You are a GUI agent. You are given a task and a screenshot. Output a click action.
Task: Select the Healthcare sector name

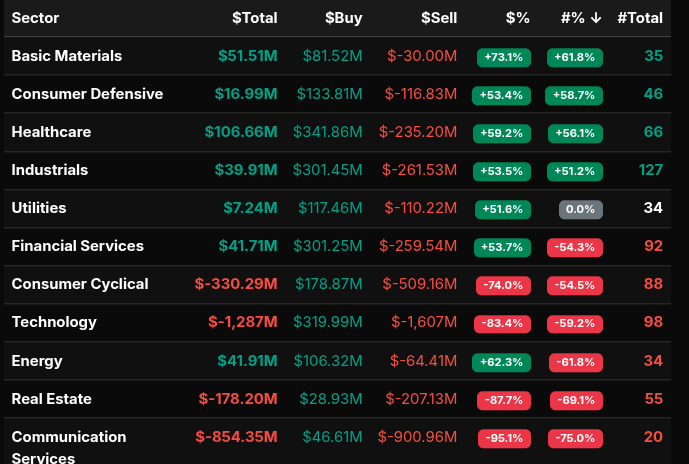pyautogui.click(x=51, y=132)
